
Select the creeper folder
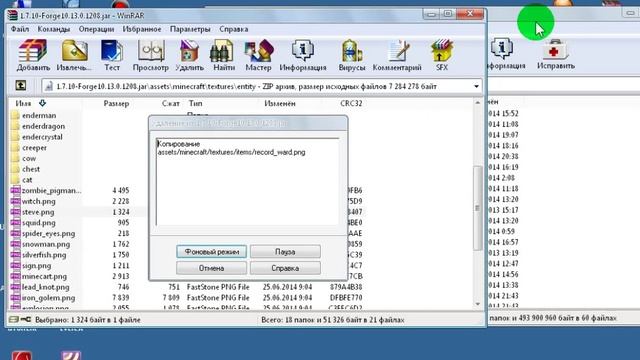[29, 148]
